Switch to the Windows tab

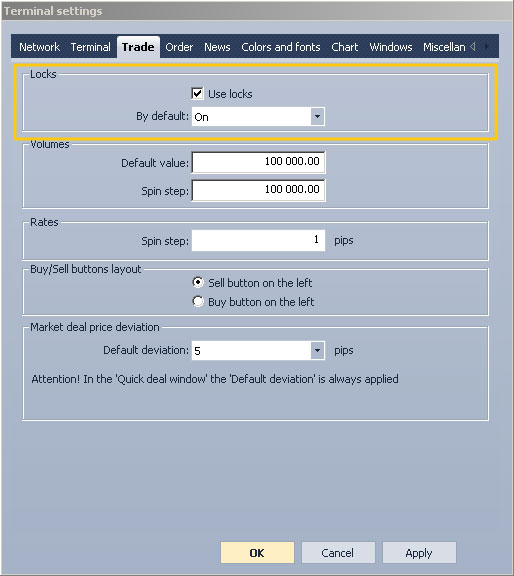pyautogui.click(x=391, y=47)
